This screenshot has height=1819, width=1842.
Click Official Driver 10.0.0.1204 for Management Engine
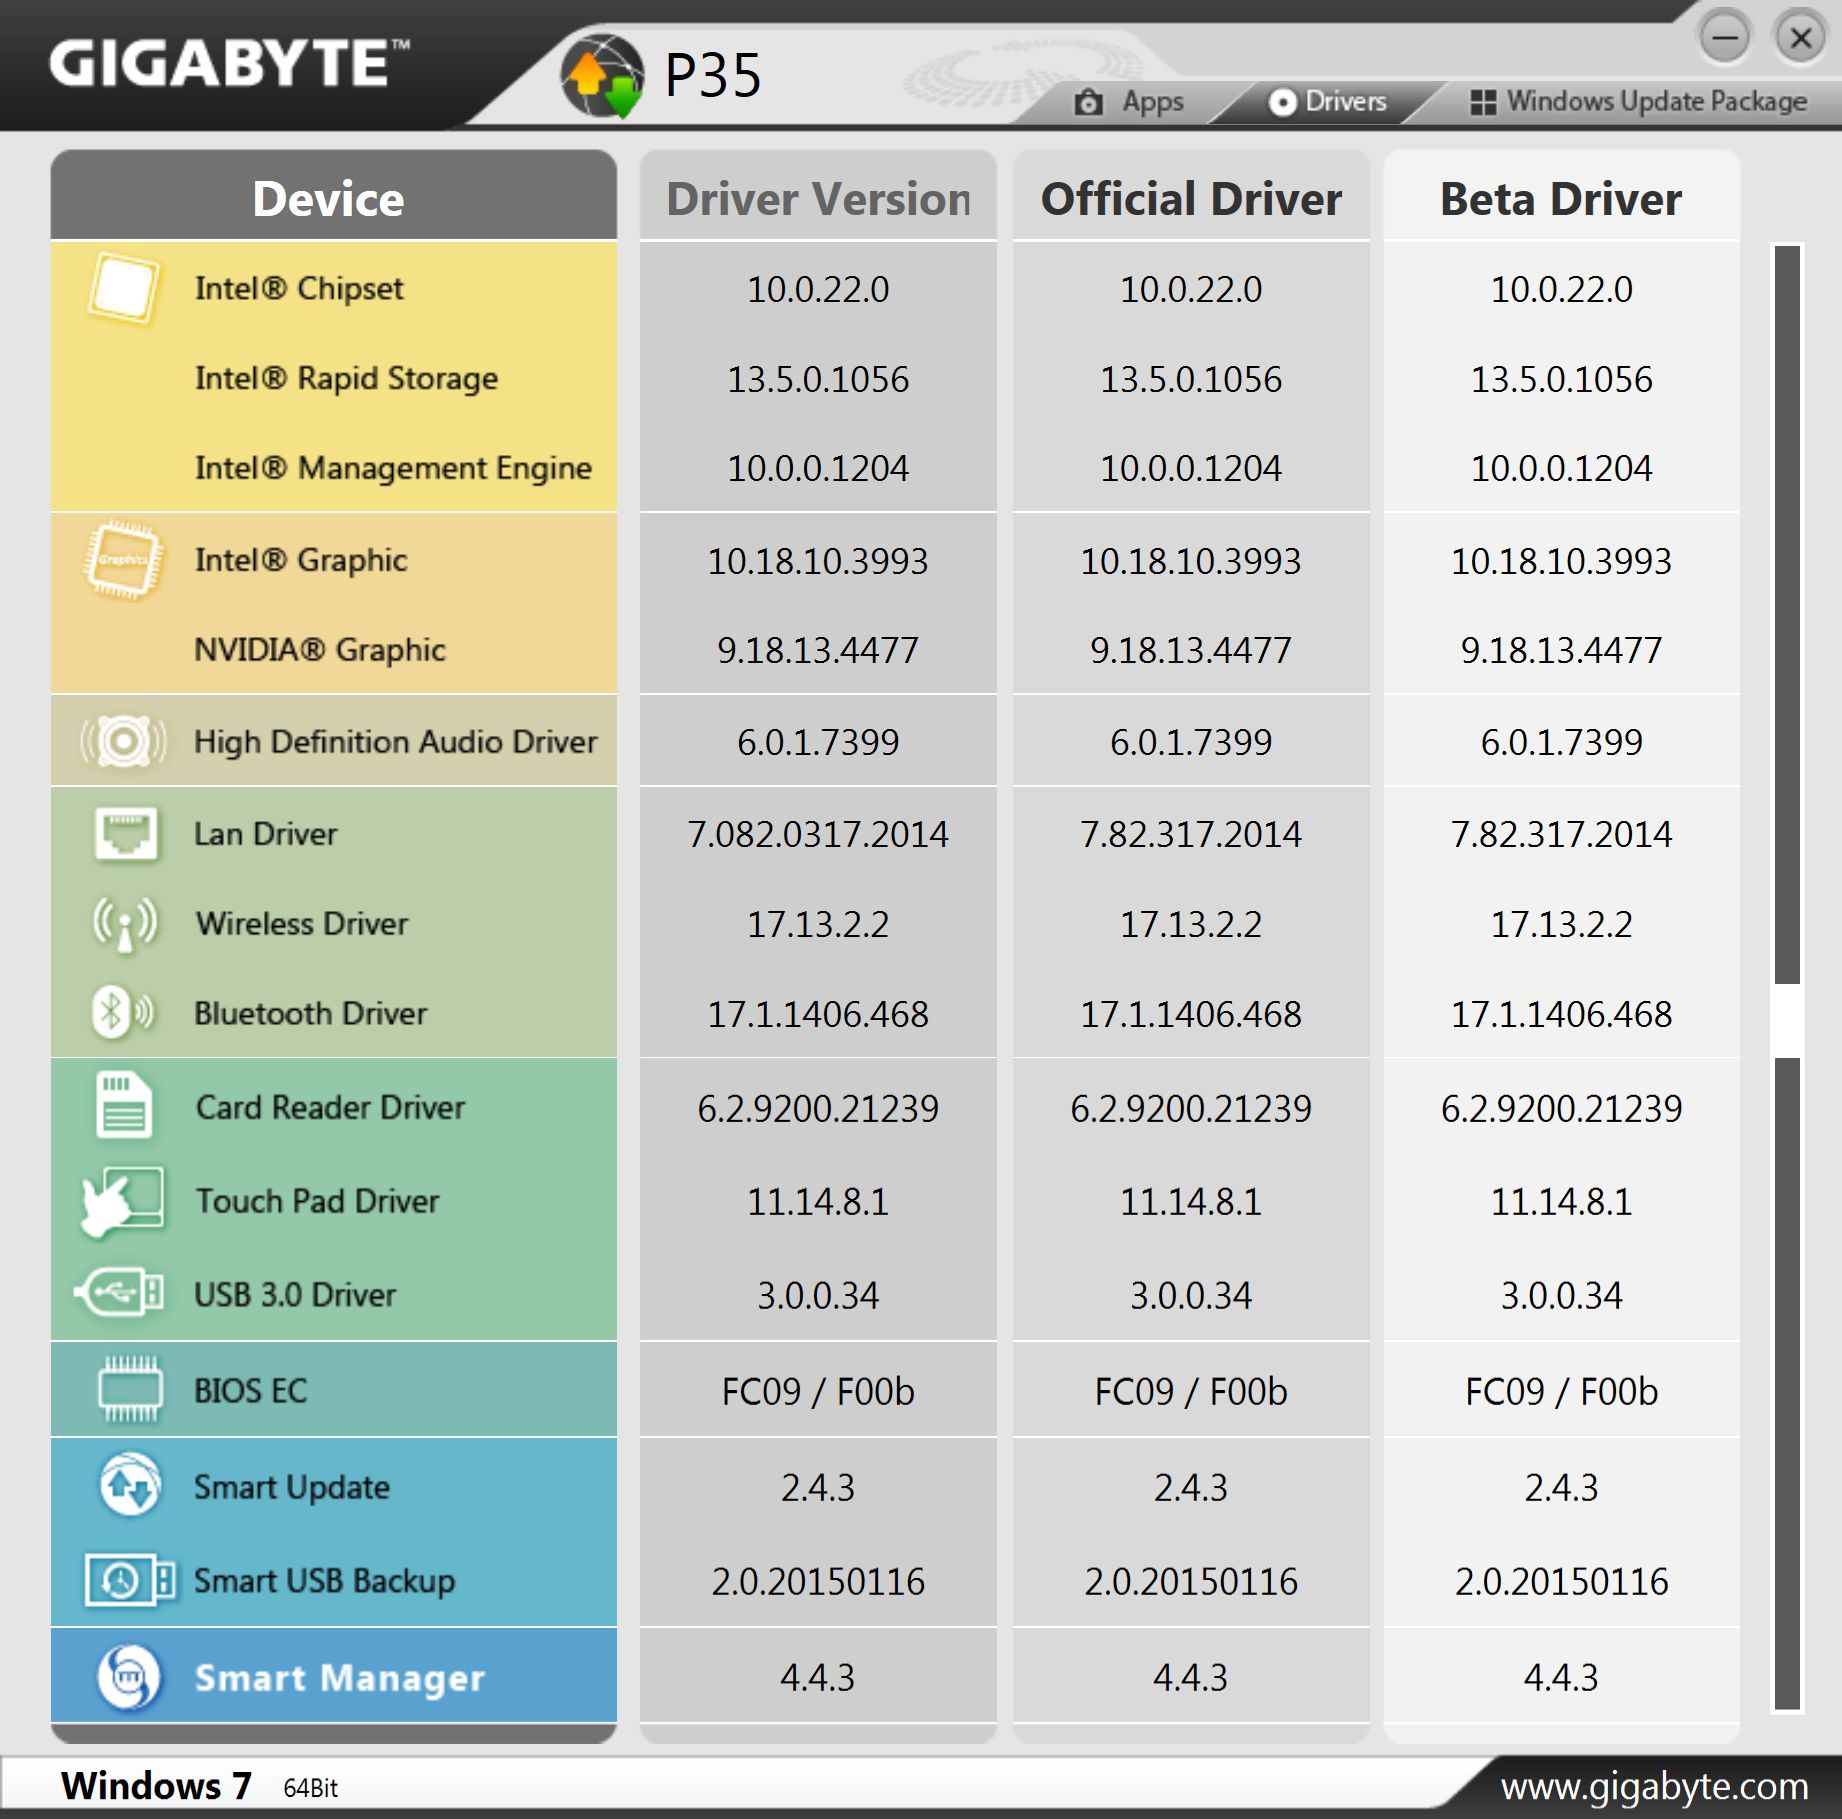pyautogui.click(x=1191, y=468)
